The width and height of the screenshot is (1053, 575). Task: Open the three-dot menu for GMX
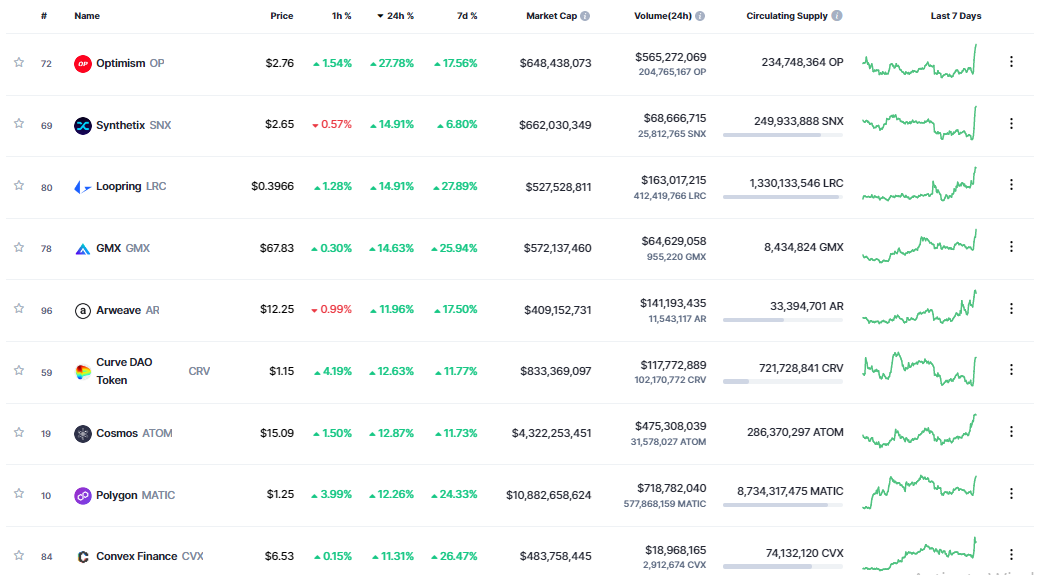point(1011,247)
